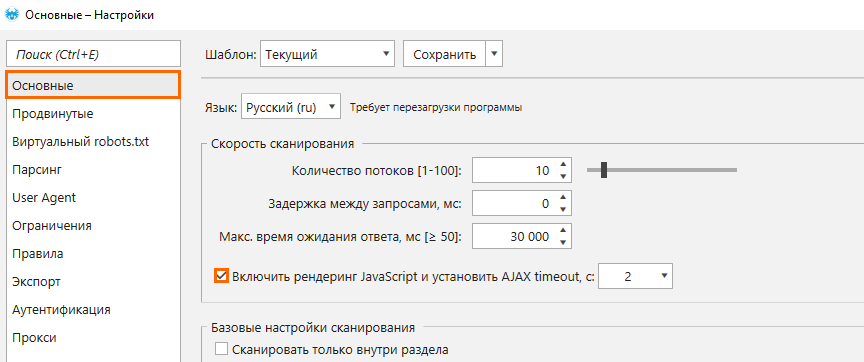Open the Виртуальный robots.txt section
Image resolution: width=864 pixels, height=362 pixels.
(93, 142)
